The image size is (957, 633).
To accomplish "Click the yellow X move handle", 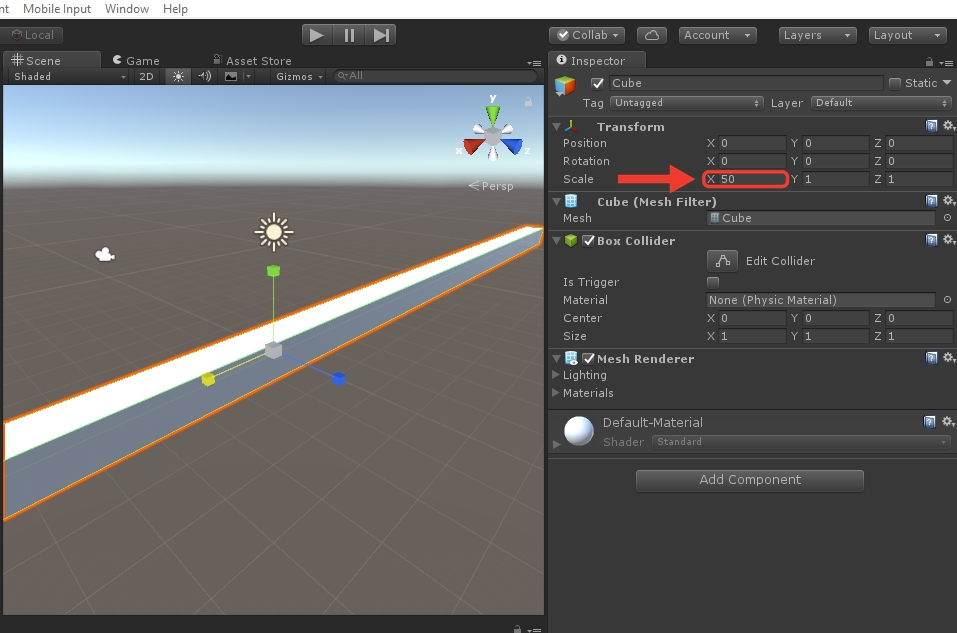I will [x=208, y=379].
